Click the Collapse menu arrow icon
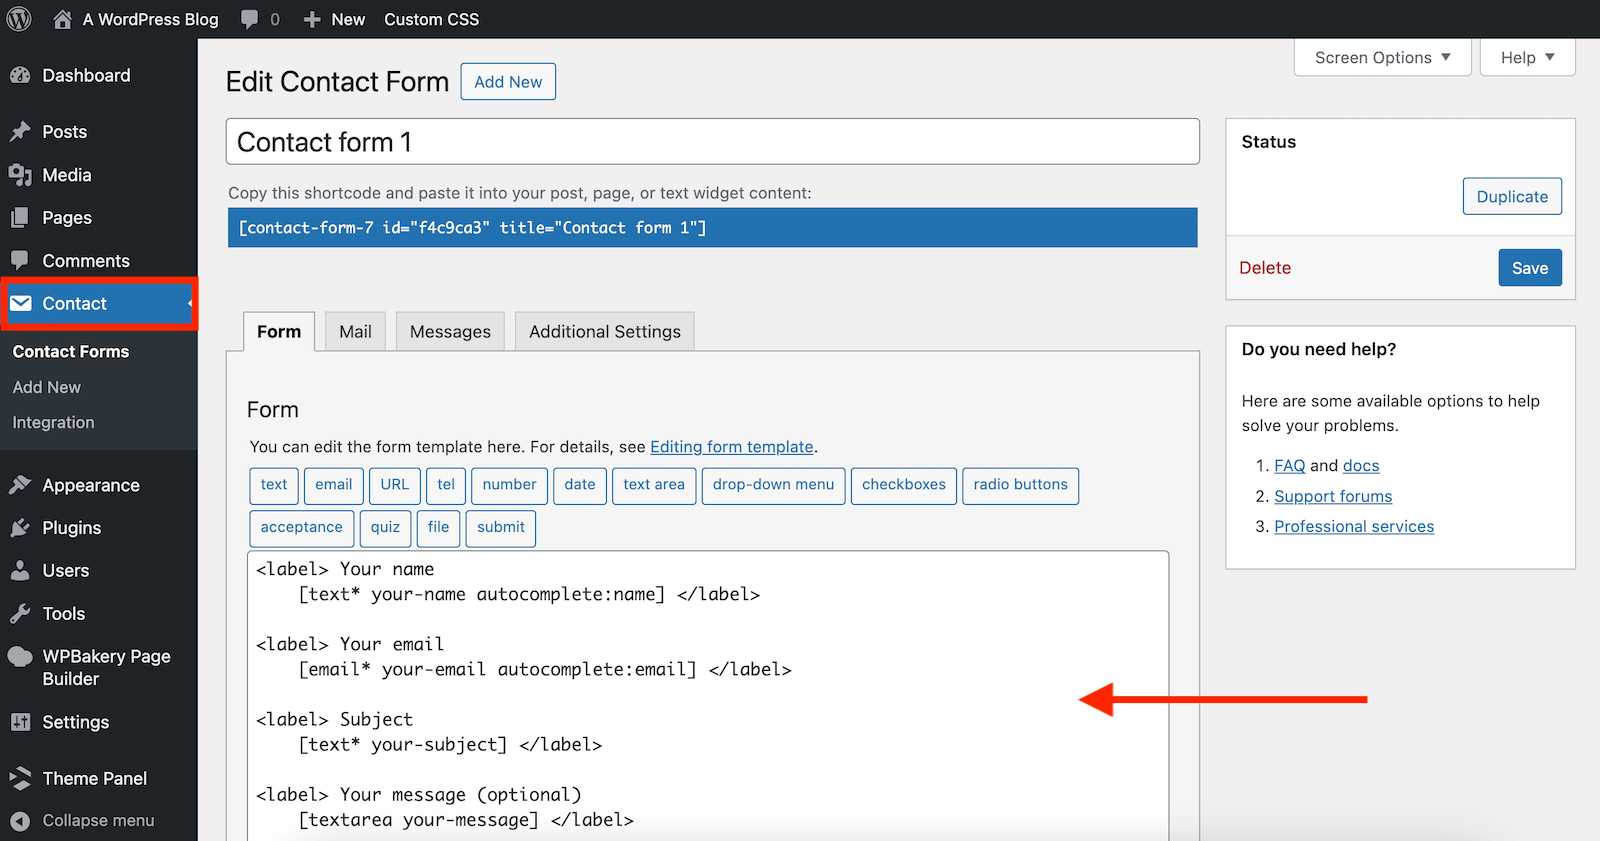This screenshot has width=1600, height=841. 20,821
